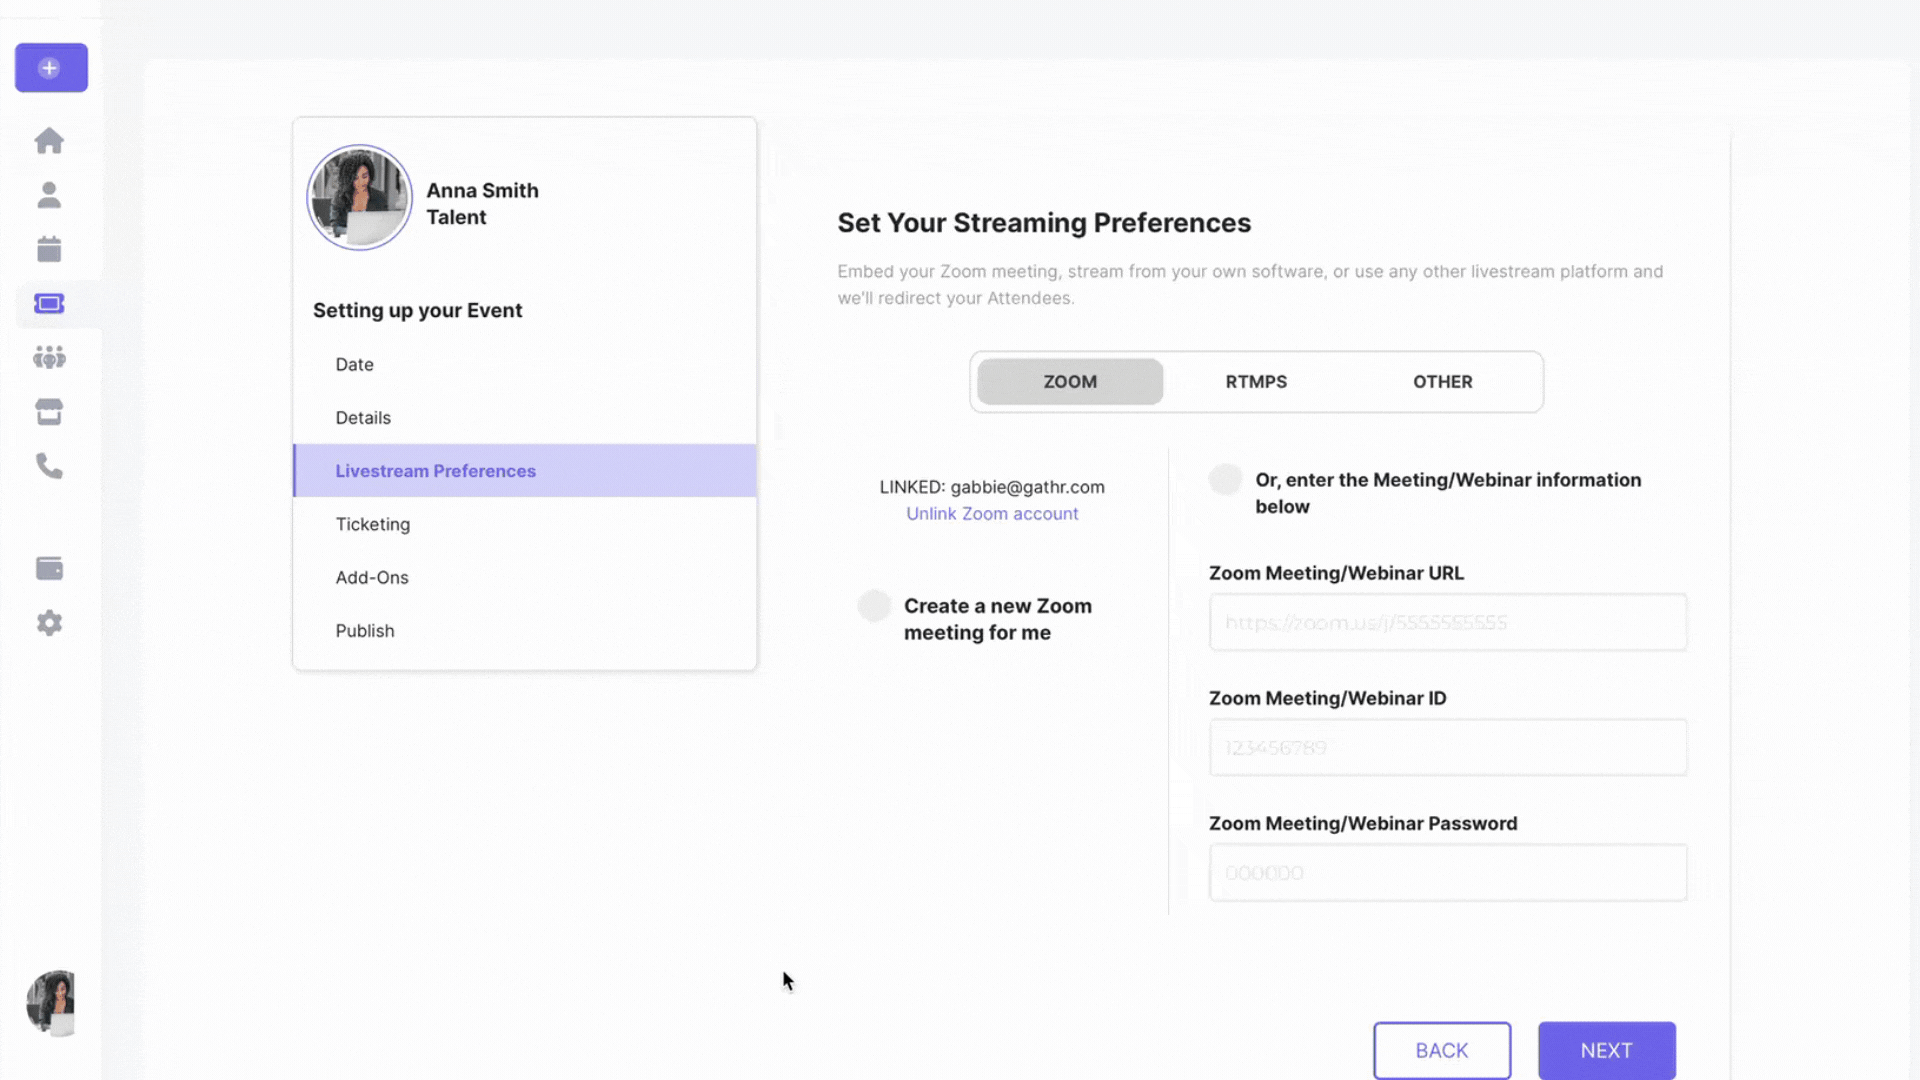Open the wallet sidebar icon
This screenshot has width=1920, height=1080.
click(49, 569)
